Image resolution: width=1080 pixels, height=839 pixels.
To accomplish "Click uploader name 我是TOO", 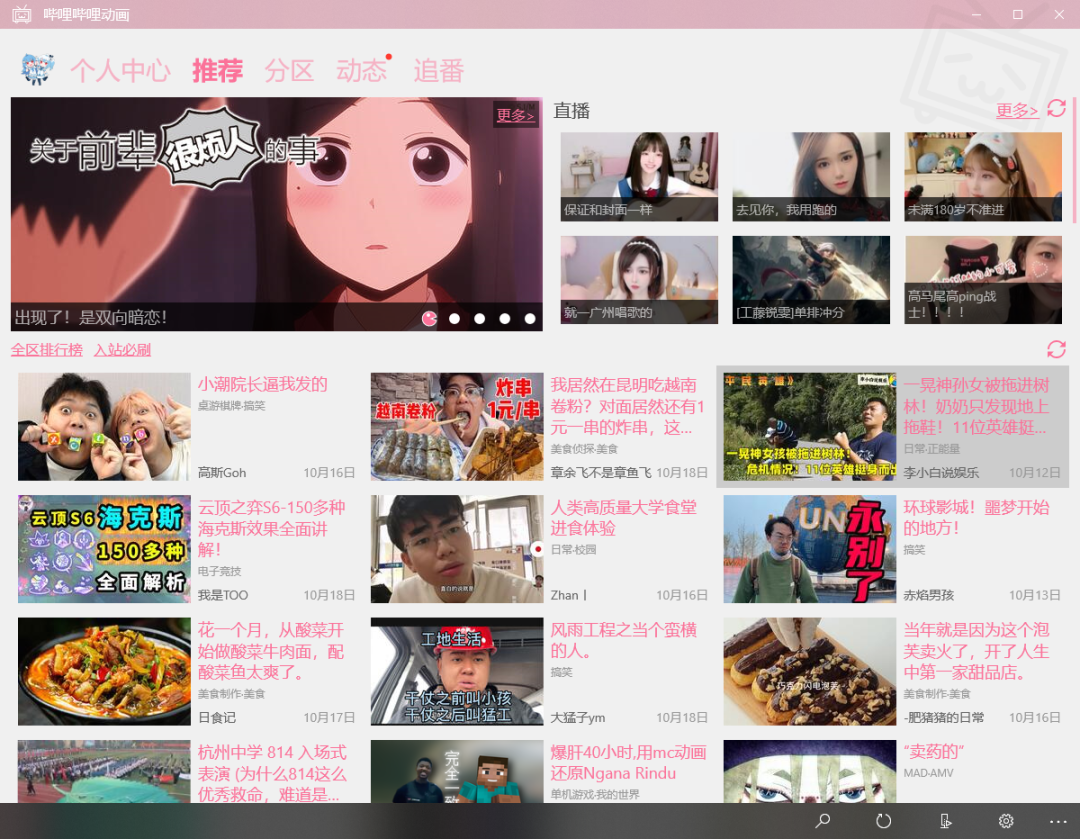I will (x=223, y=595).
